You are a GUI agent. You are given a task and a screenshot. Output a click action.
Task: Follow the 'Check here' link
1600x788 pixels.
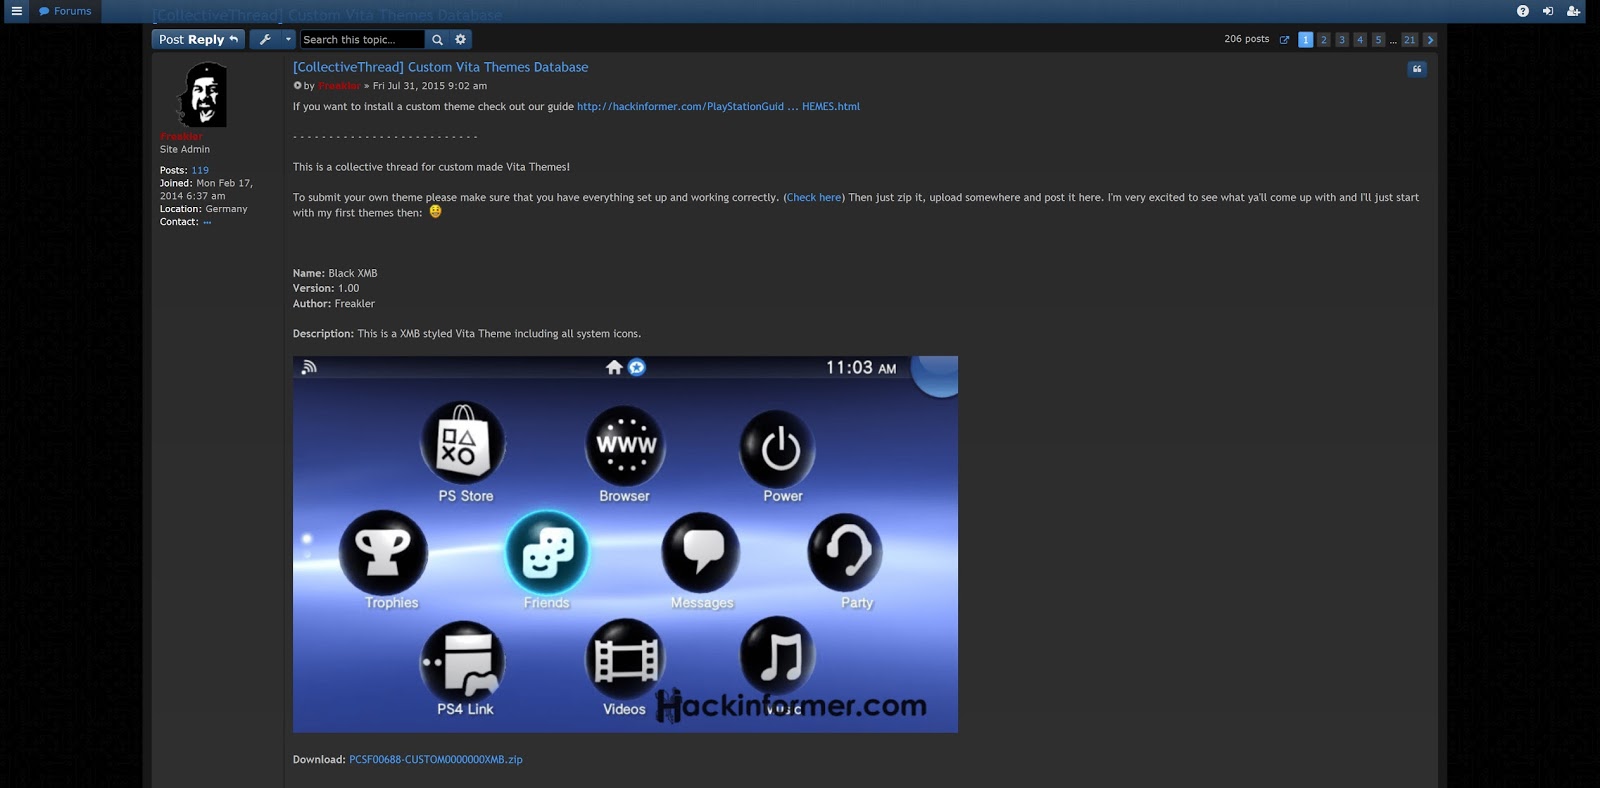pos(814,197)
